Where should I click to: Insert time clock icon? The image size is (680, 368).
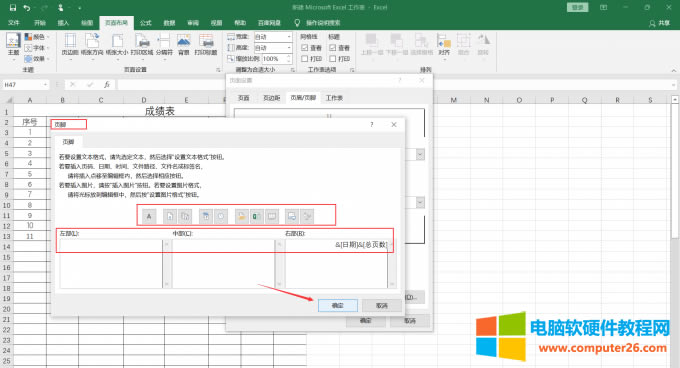pos(221,216)
